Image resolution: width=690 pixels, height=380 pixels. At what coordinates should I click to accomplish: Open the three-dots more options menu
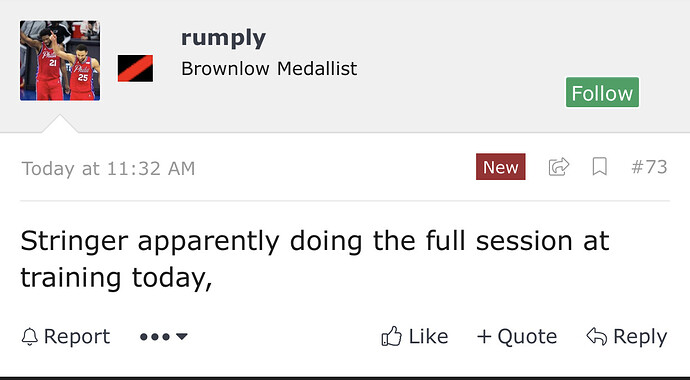click(x=155, y=337)
